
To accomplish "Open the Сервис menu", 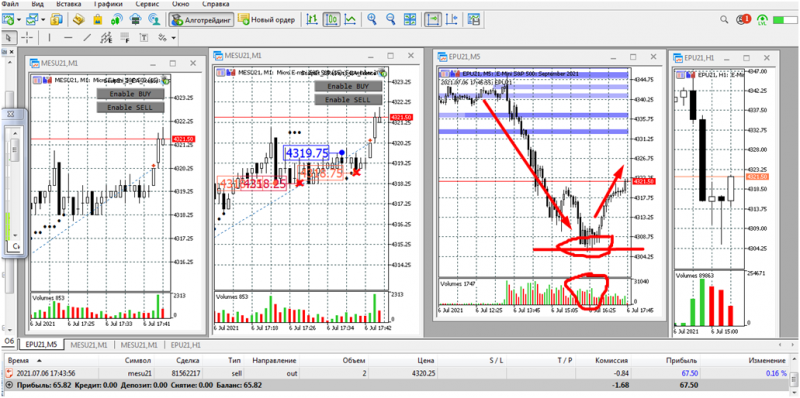I will tap(146, 4).
